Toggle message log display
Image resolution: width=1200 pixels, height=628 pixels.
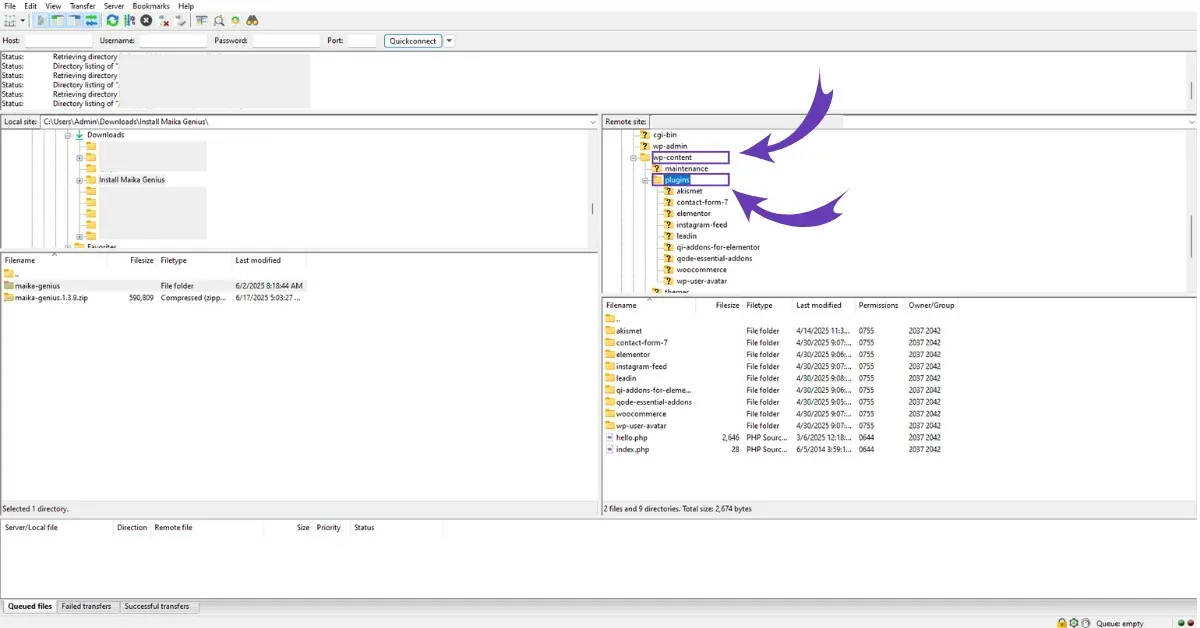click(x=41, y=20)
